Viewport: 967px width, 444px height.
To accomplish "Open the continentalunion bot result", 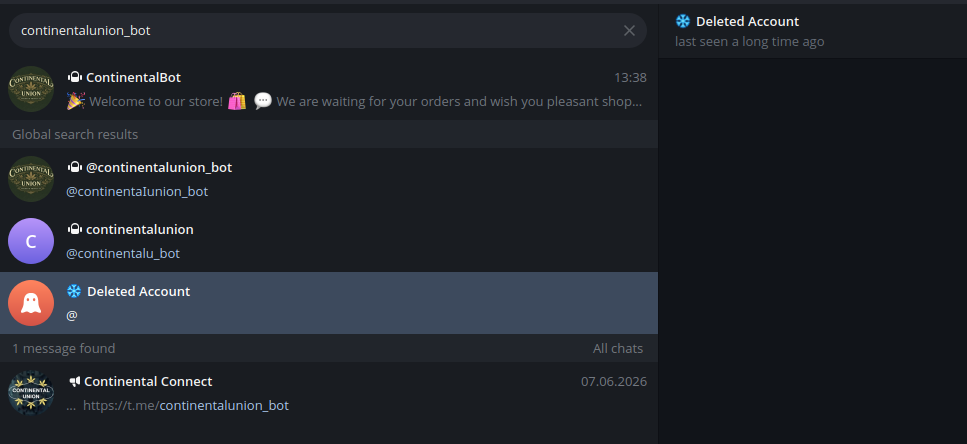I will [x=329, y=241].
